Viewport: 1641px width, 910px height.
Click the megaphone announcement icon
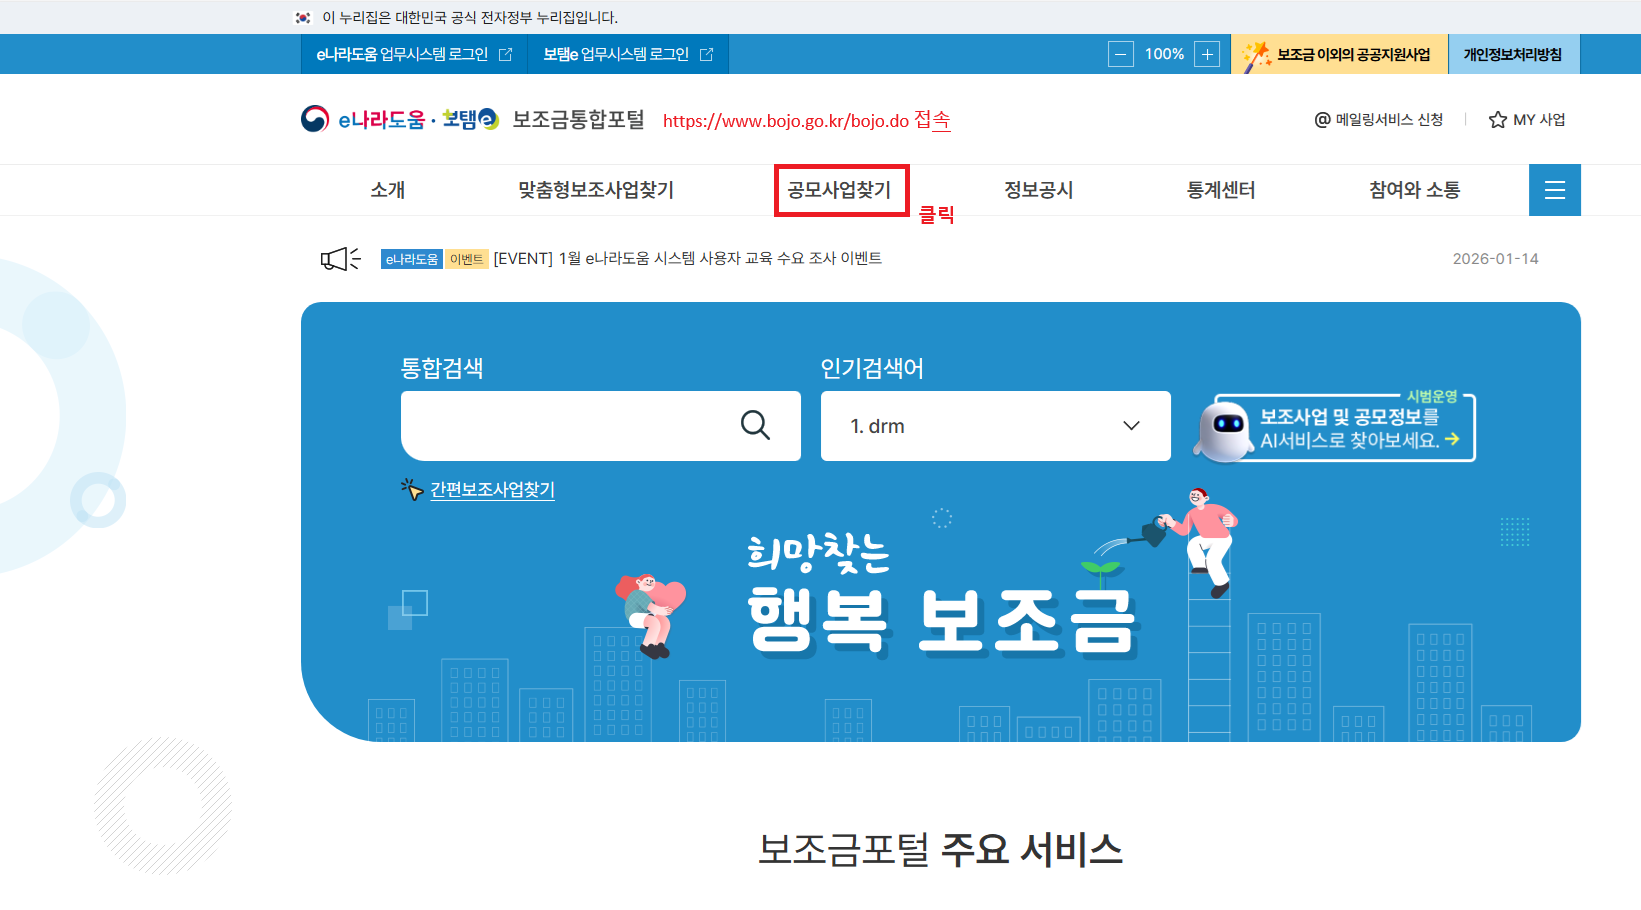point(340,259)
